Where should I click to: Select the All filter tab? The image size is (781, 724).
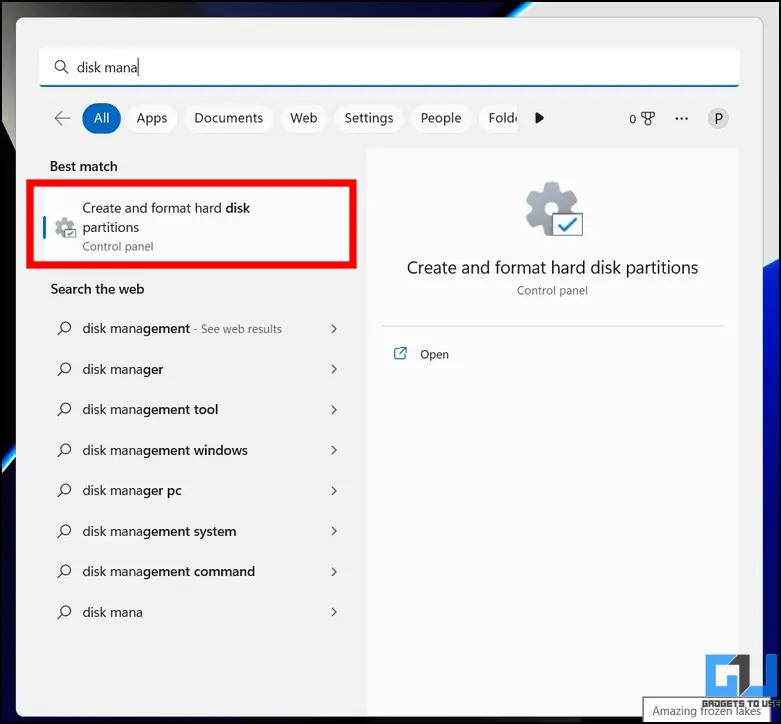[x=102, y=119]
